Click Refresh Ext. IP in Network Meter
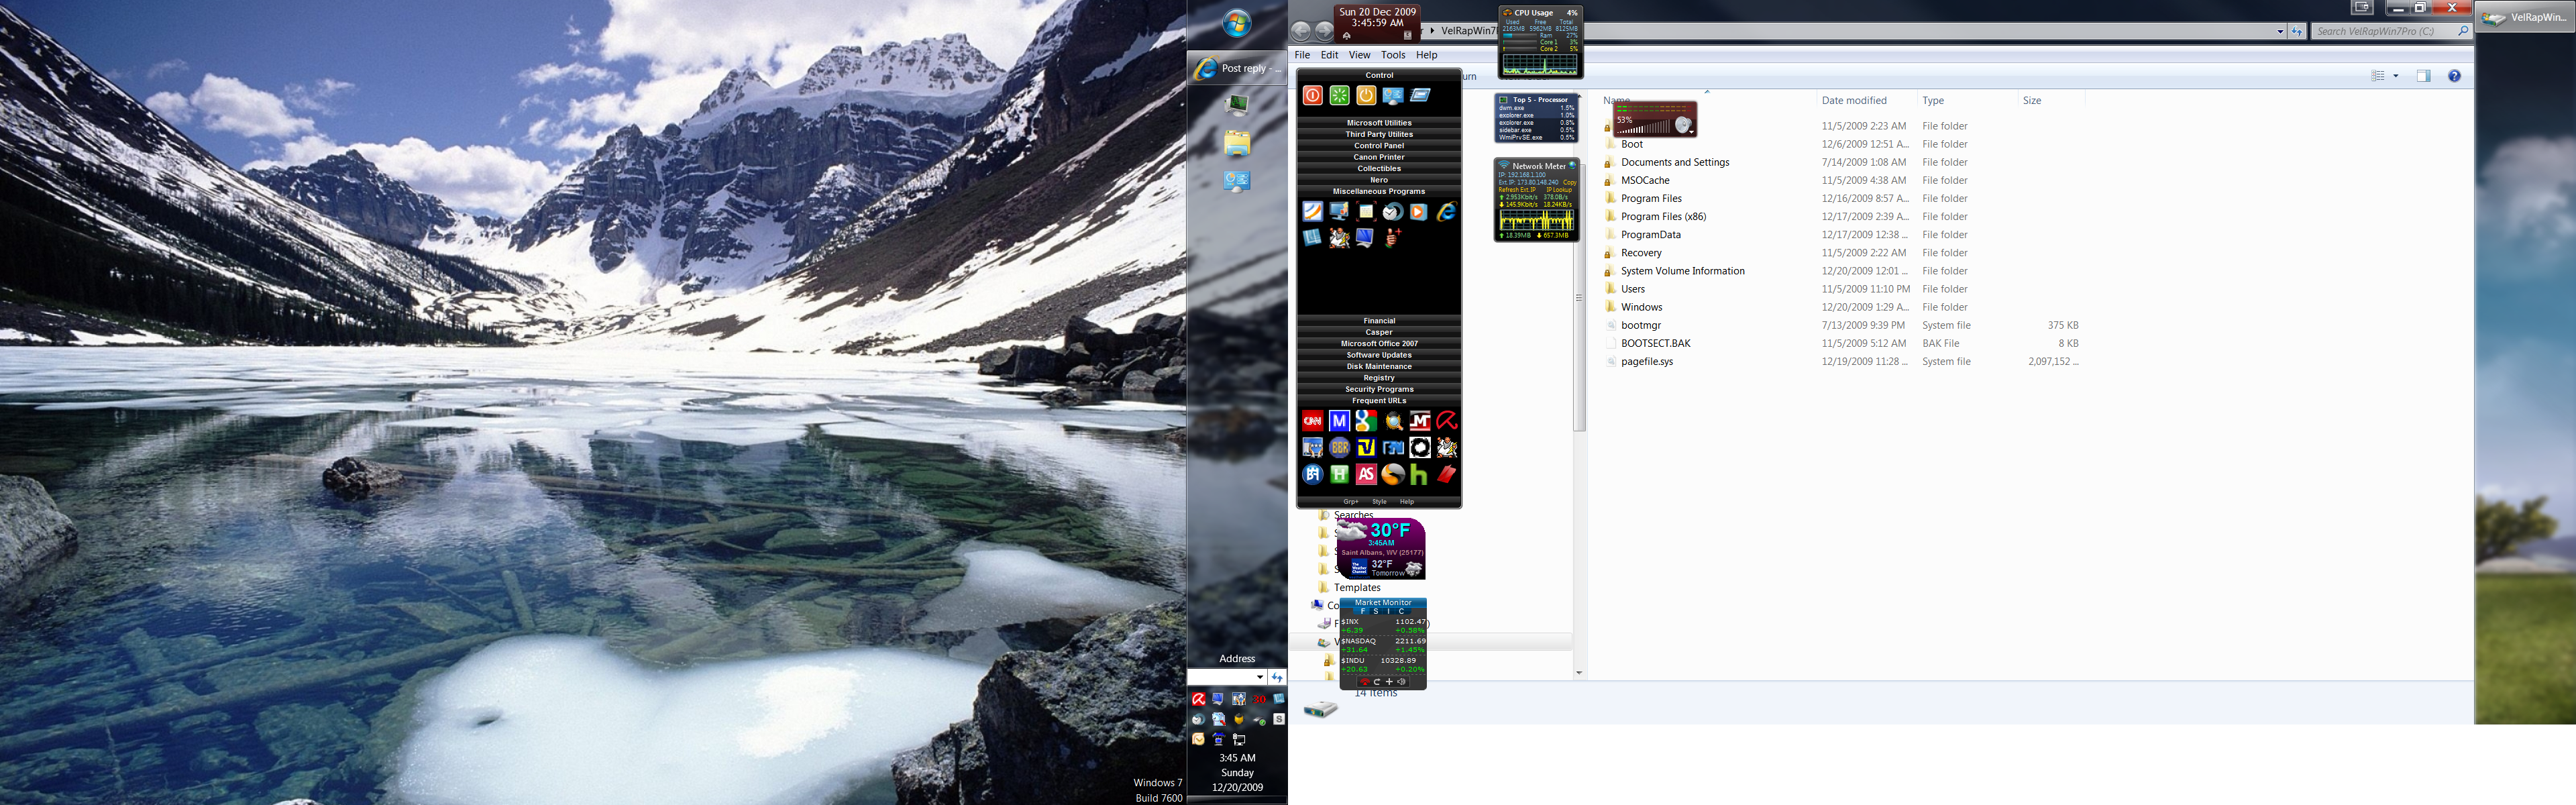The height and width of the screenshot is (805, 2576). 1516,189
